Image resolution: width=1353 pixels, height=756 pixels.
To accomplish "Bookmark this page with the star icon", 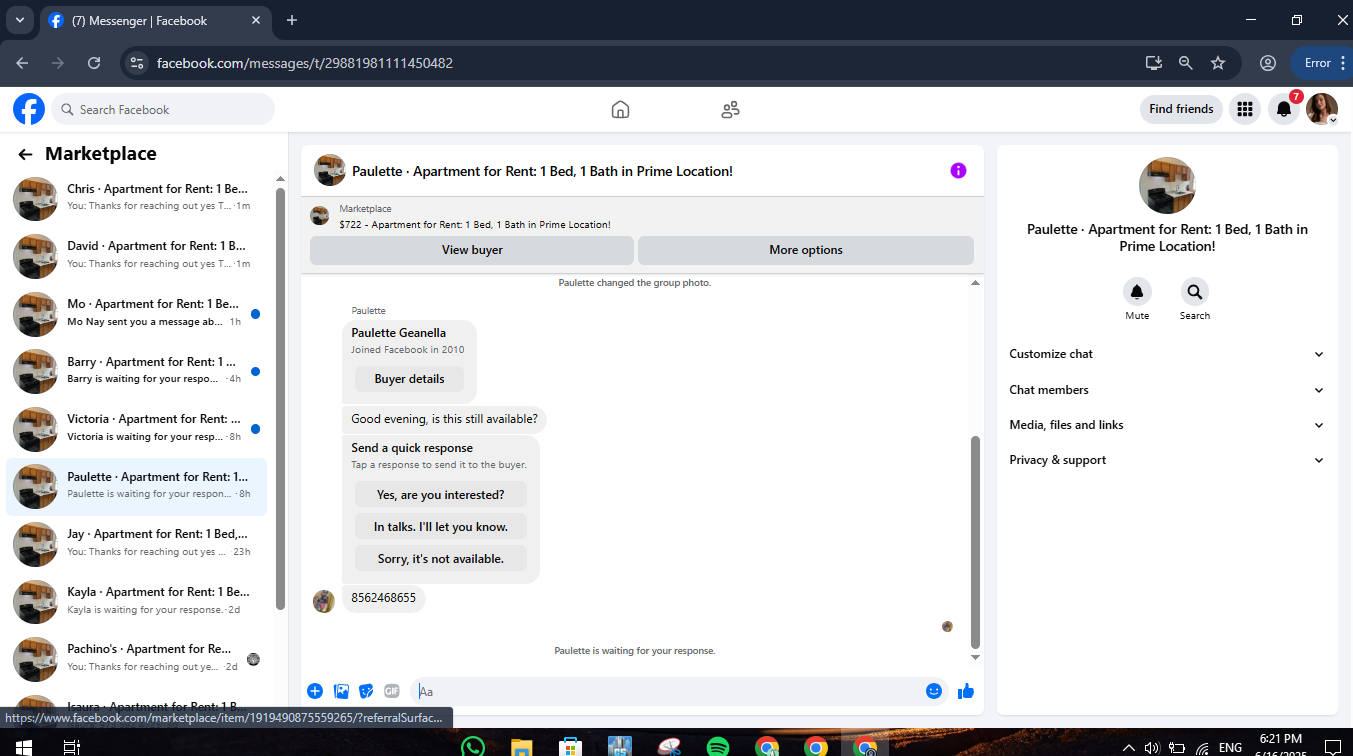I will pos(1218,63).
